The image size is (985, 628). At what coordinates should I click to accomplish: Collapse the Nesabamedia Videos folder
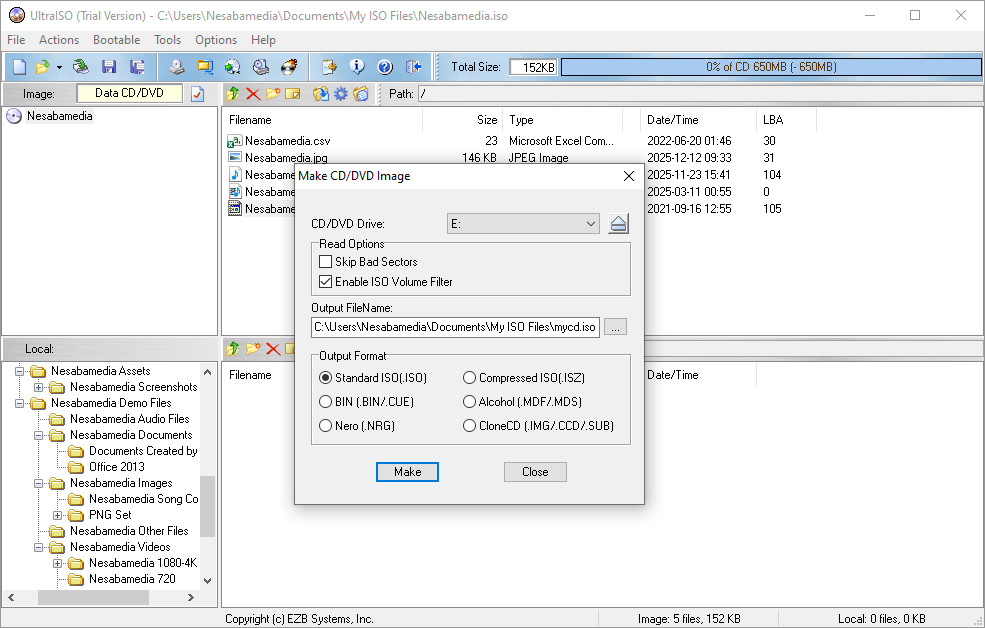pos(39,547)
